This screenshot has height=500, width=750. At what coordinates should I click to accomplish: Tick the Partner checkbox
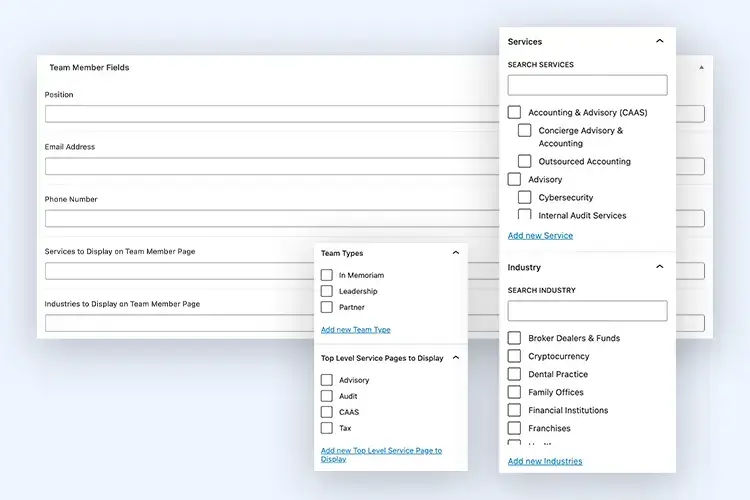pyautogui.click(x=327, y=307)
